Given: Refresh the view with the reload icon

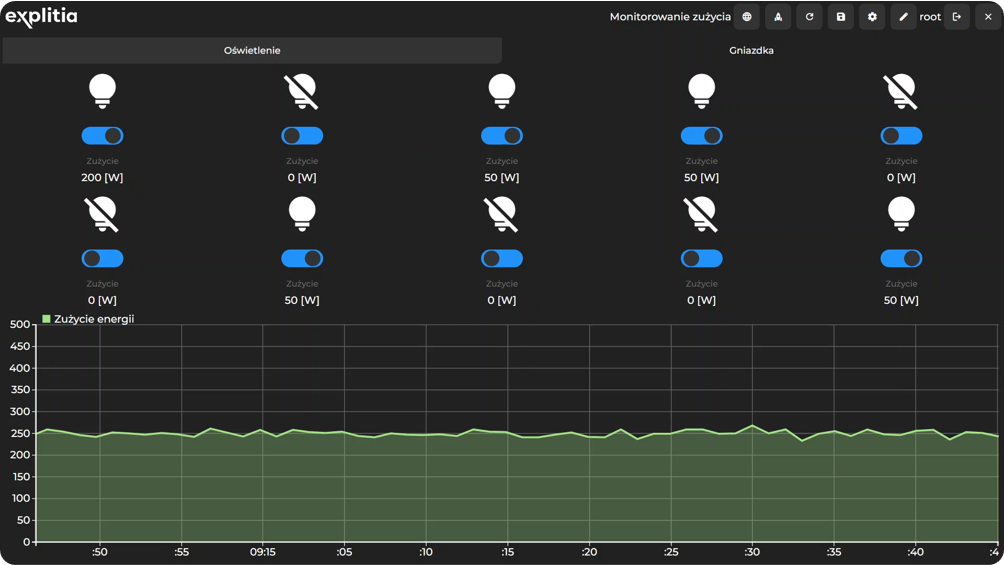Looking at the screenshot, I should click(x=809, y=17).
